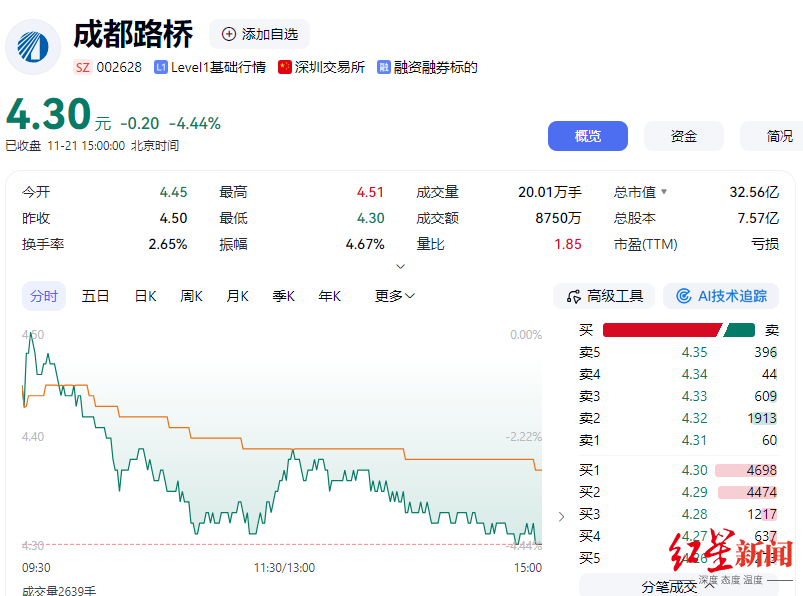Click the 成都路桥 company logo icon

[x=33, y=47]
